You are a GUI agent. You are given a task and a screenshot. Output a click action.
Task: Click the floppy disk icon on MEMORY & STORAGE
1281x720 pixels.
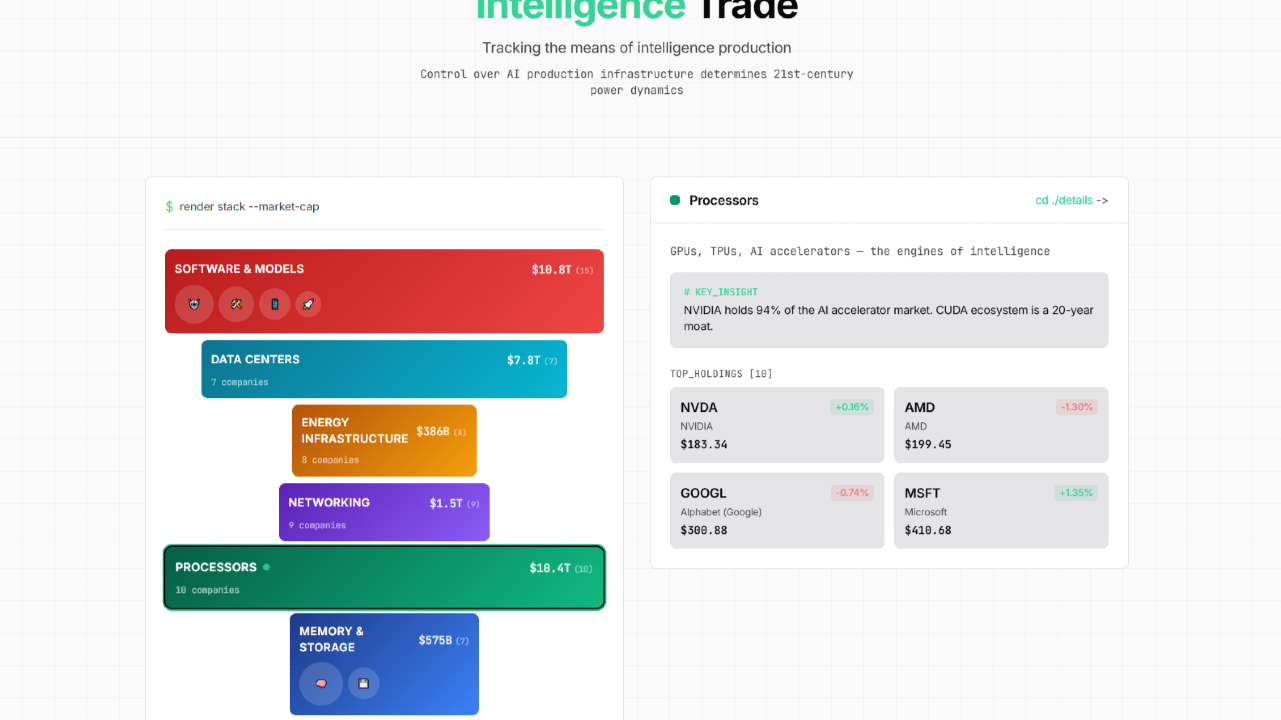pyautogui.click(x=363, y=684)
